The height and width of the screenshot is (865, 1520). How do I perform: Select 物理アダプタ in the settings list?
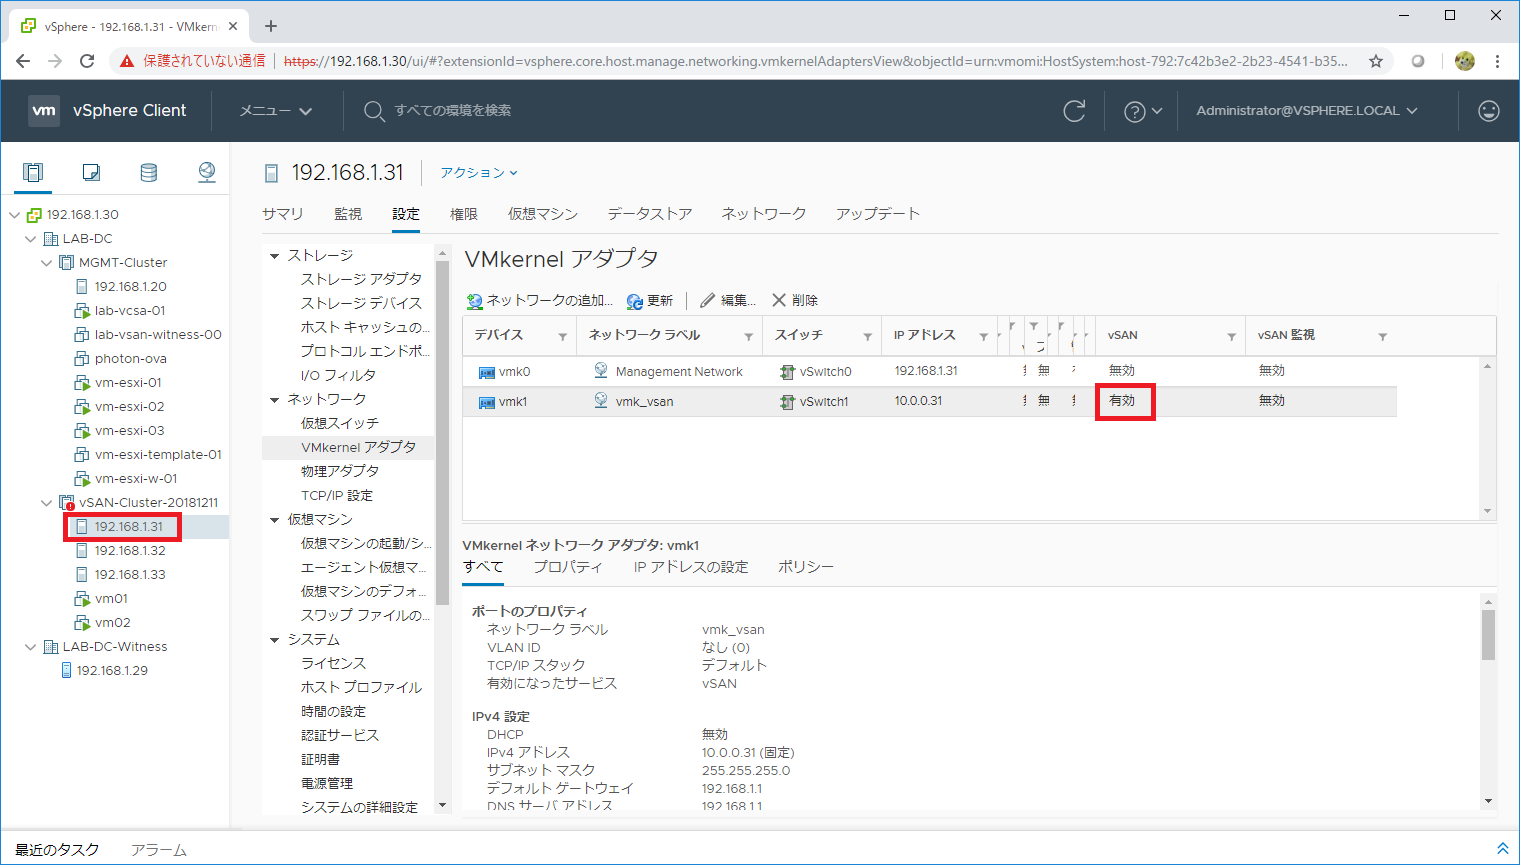click(x=340, y=471)
